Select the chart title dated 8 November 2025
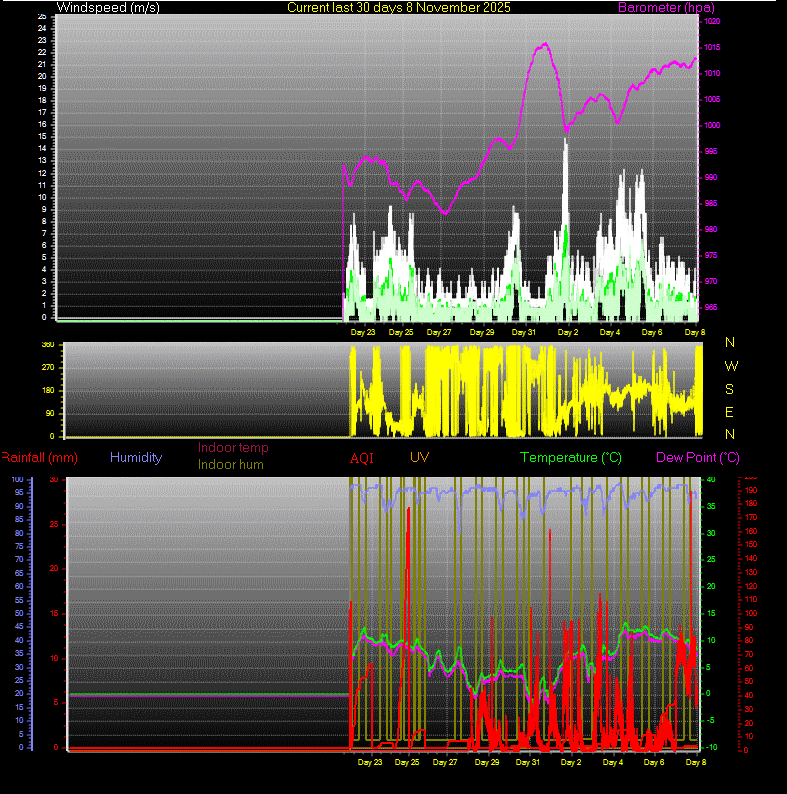 coord(398,7)
